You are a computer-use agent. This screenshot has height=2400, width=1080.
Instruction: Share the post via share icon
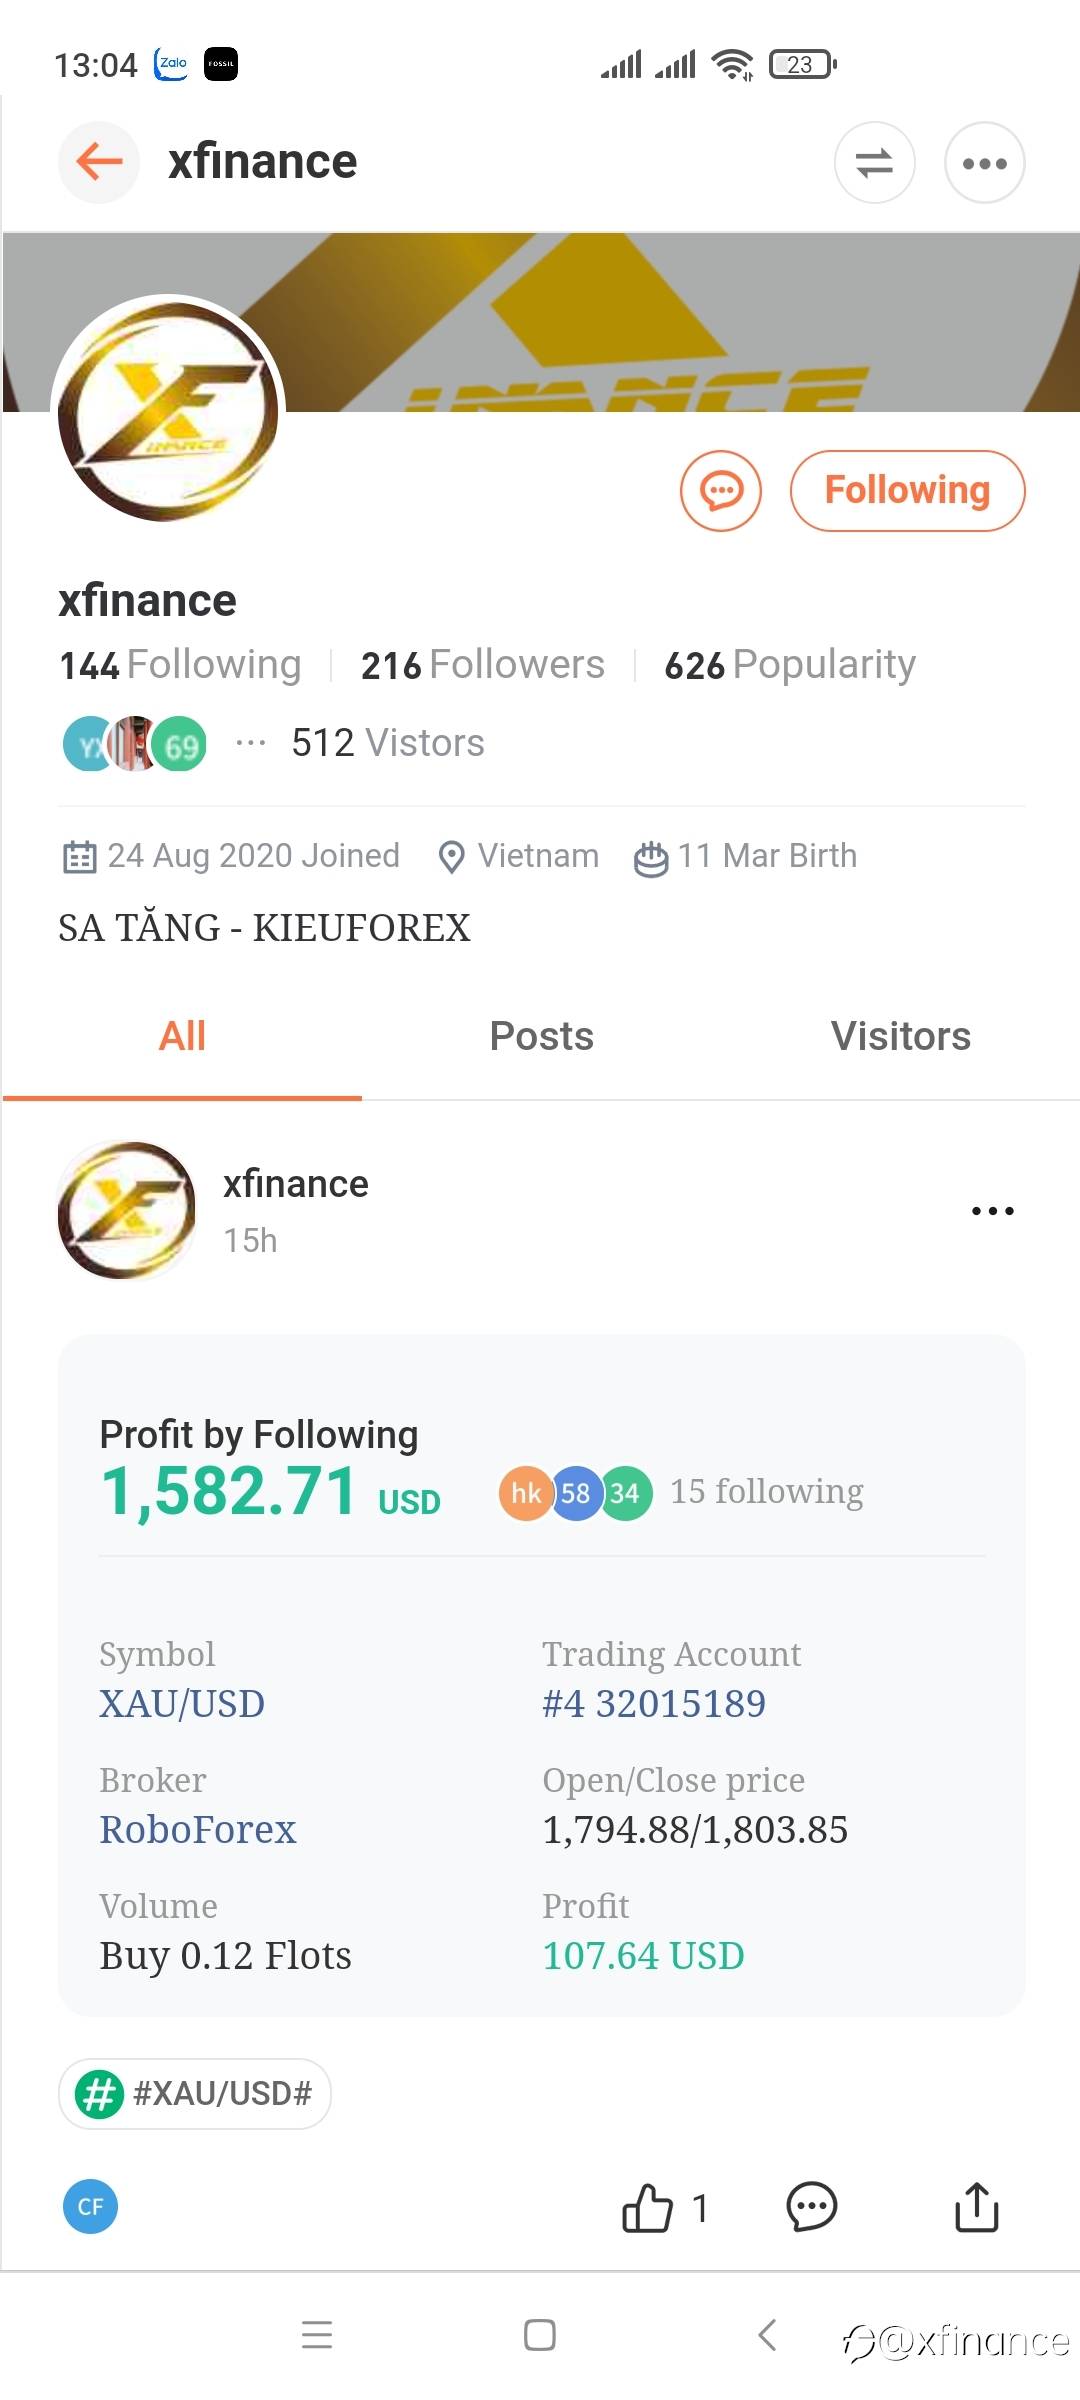tap(976, 2207)
